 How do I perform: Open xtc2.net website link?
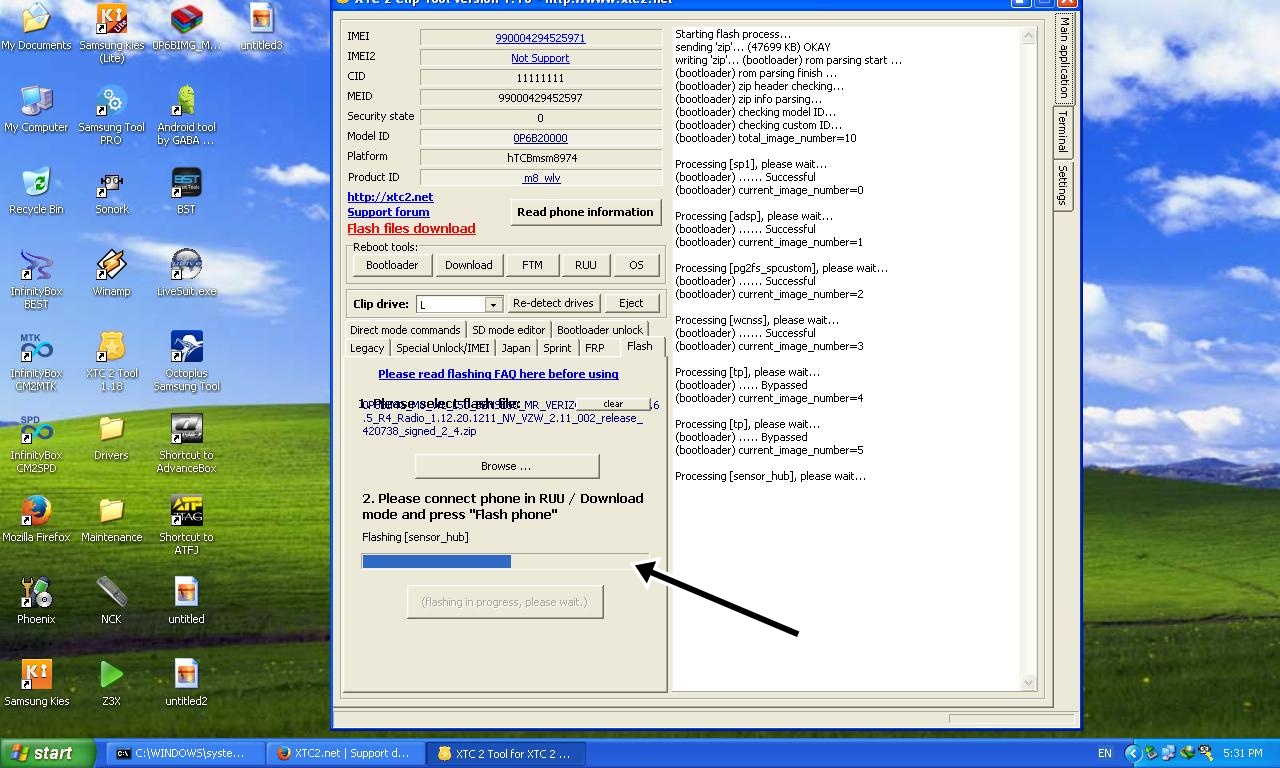(x=390, y=197)
